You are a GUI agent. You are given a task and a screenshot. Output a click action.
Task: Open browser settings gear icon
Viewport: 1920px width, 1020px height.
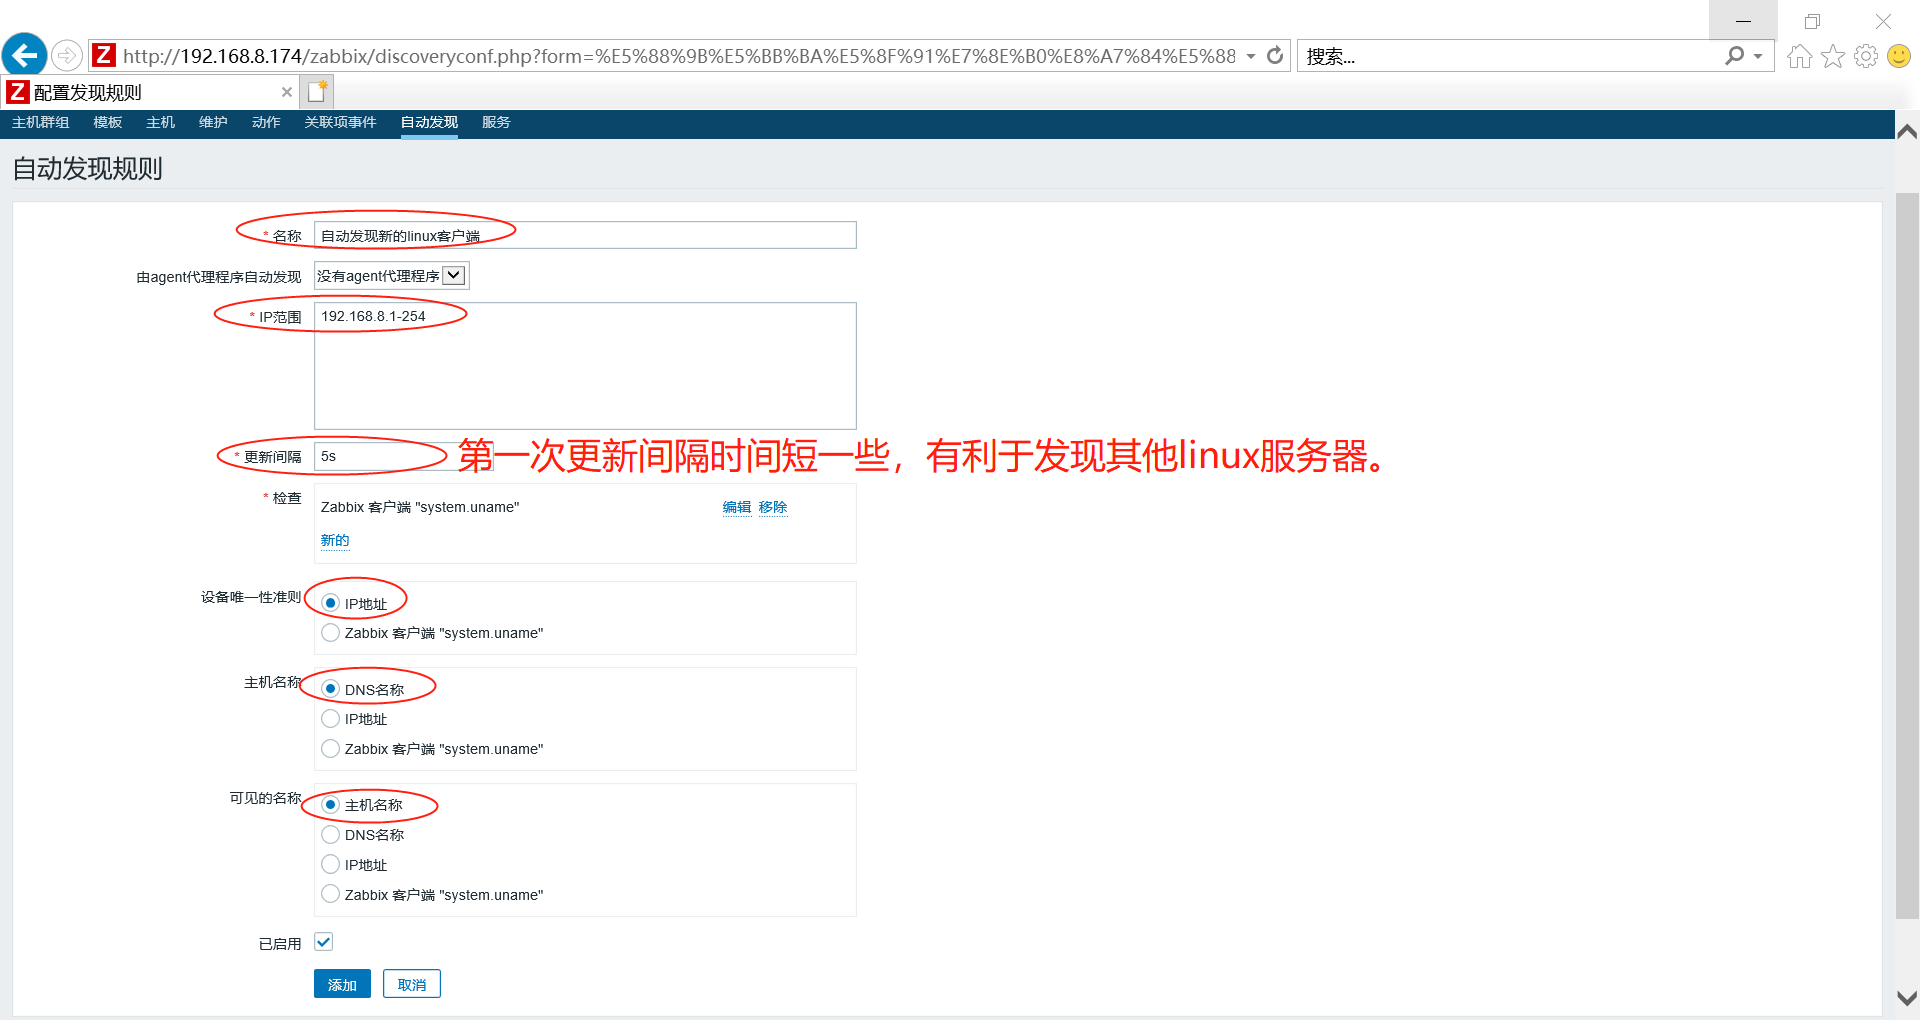[1866, 56]
